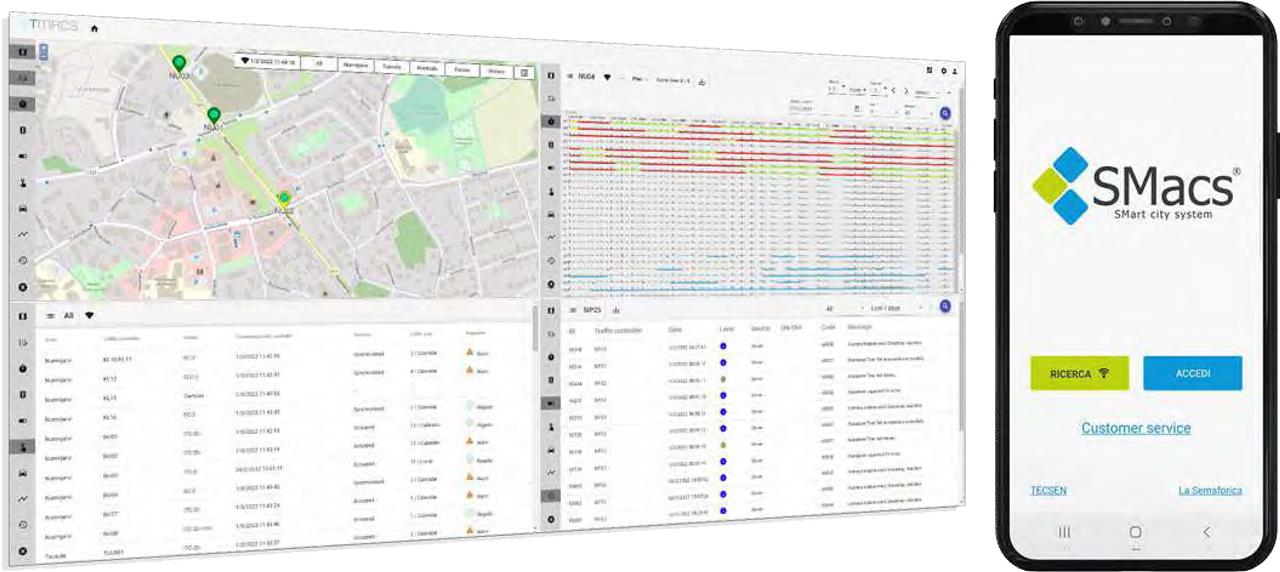The width and height of the screenshot is (1280, 572).
Task: Open user profile icon in NU04 panel
Action: coord(954,72)
